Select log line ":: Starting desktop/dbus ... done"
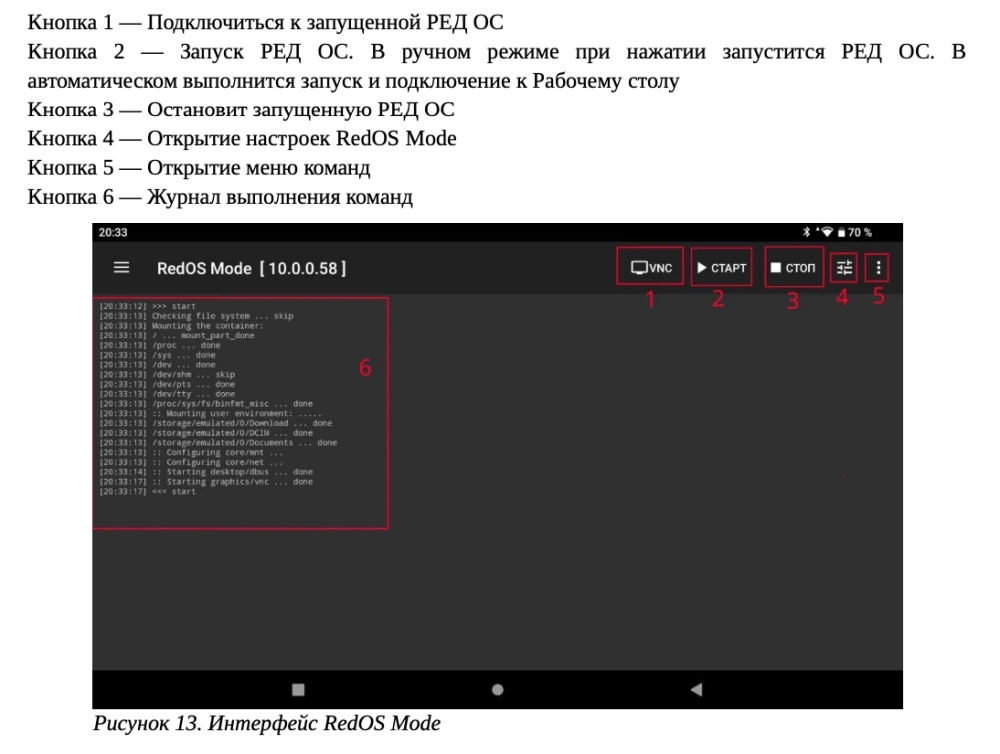1000x754 pixels. click(x=206, y=472)
